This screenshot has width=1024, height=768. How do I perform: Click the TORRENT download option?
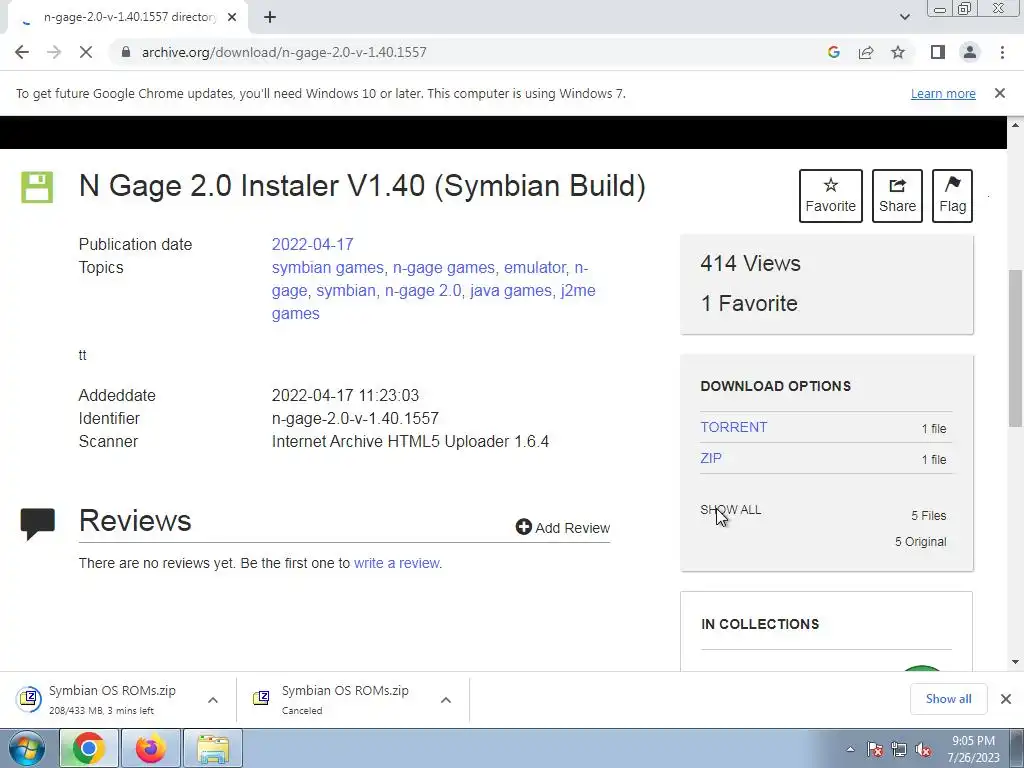tap(733, 427)
